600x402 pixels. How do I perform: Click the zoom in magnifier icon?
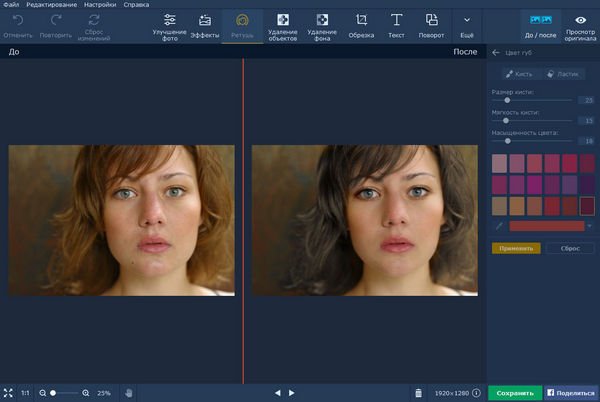click(86, 393)
